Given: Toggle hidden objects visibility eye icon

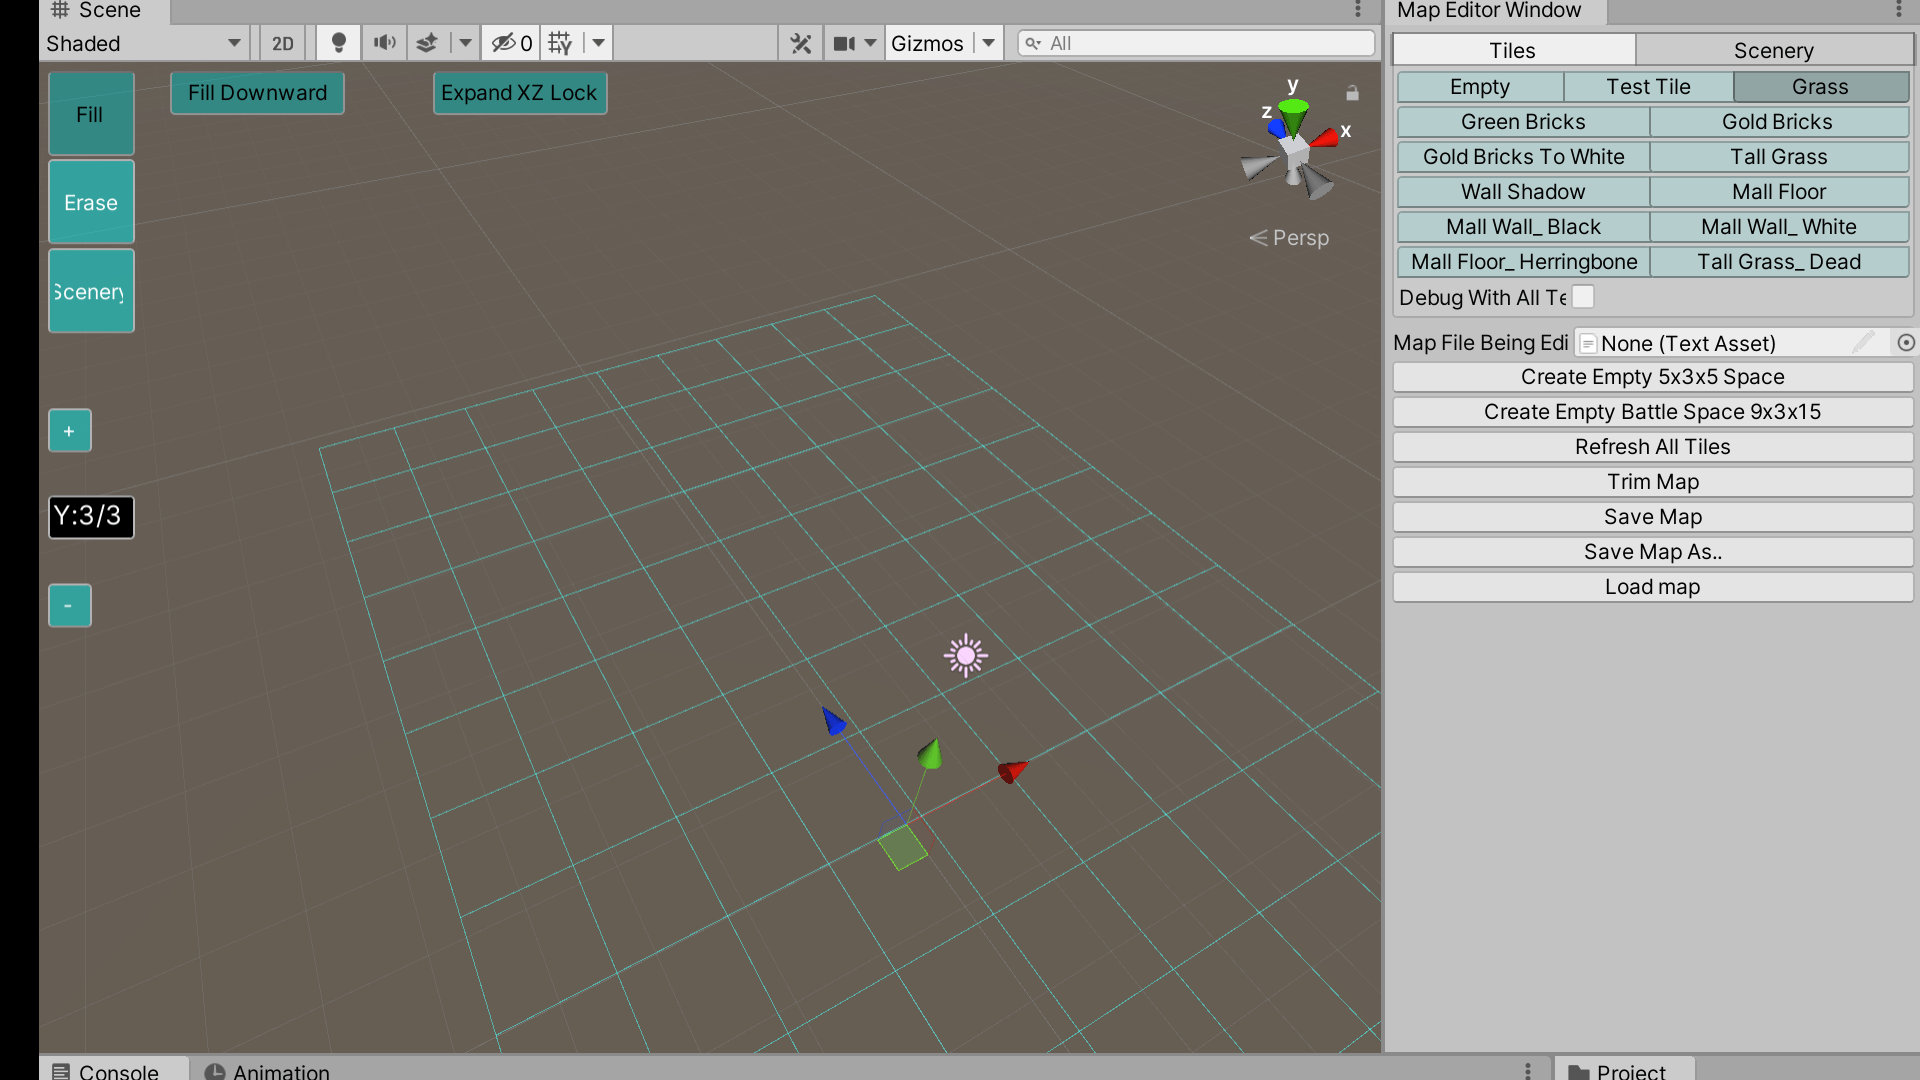Looking at the screenshot, I should pos(504,43).
